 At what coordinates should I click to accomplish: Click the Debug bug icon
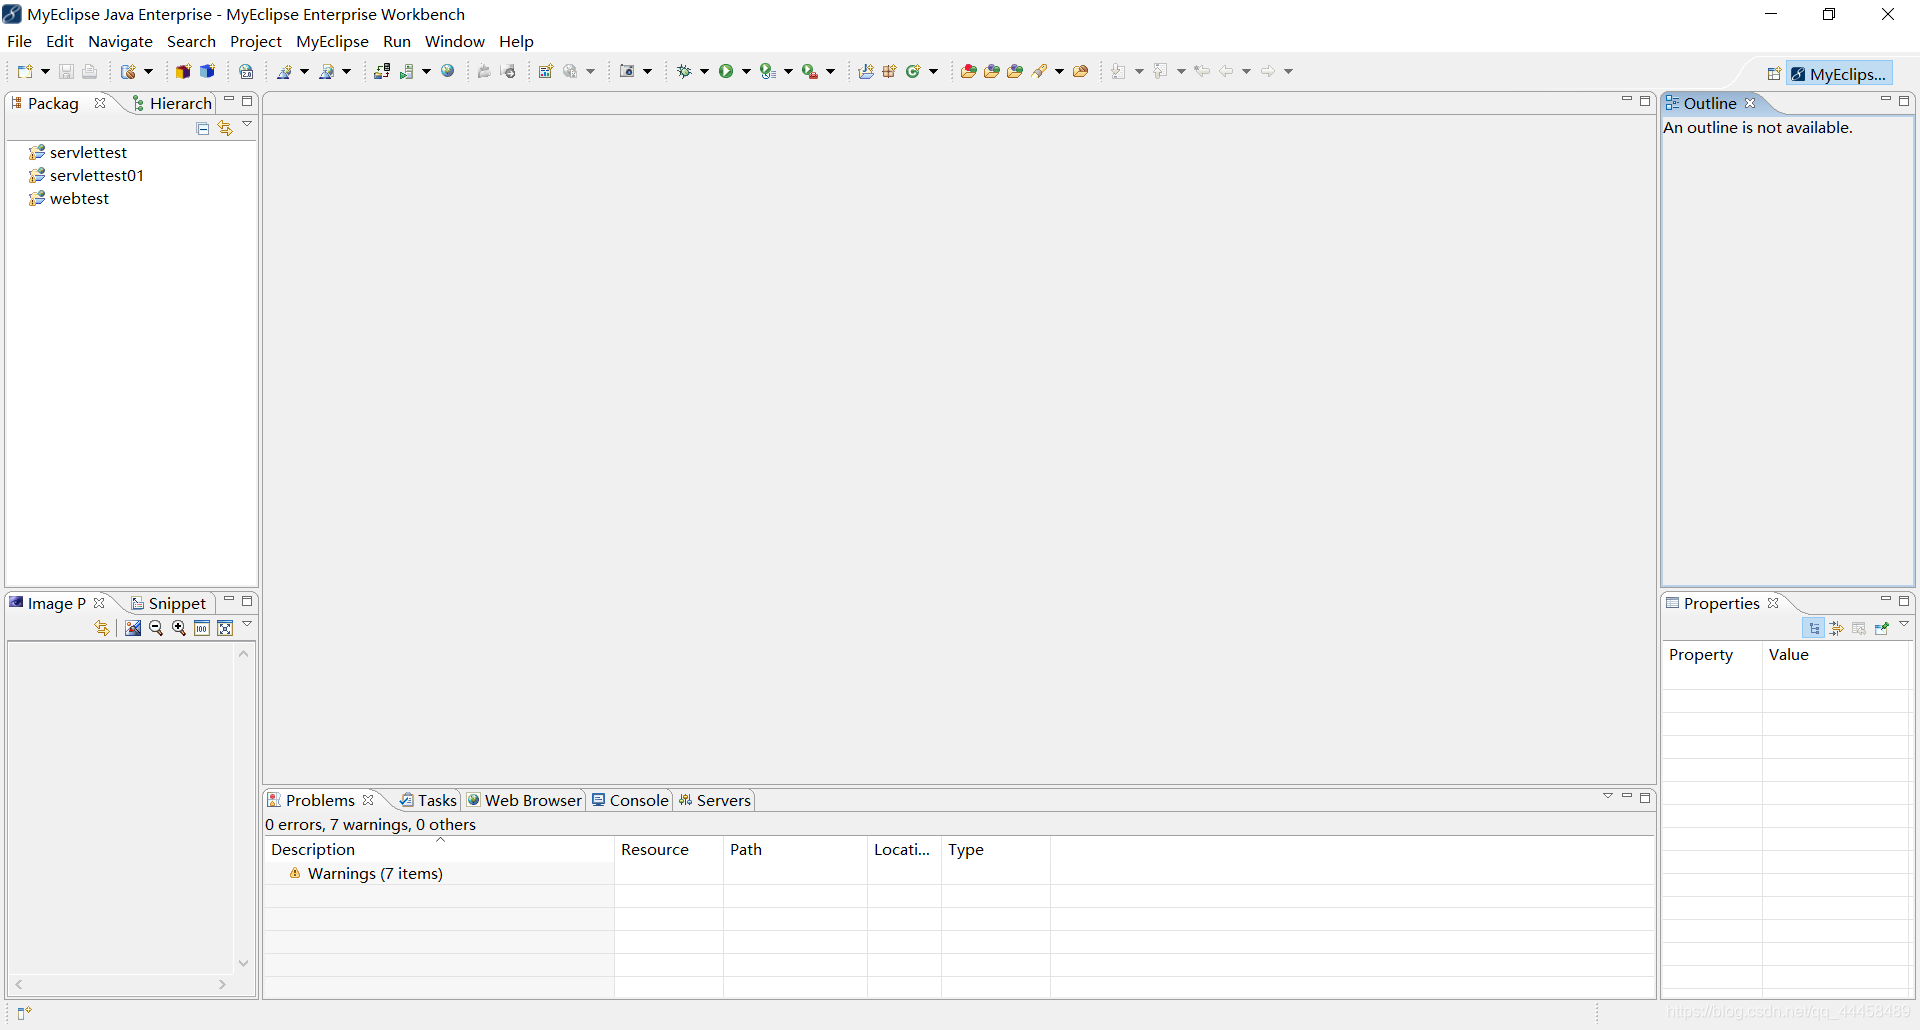685,71
